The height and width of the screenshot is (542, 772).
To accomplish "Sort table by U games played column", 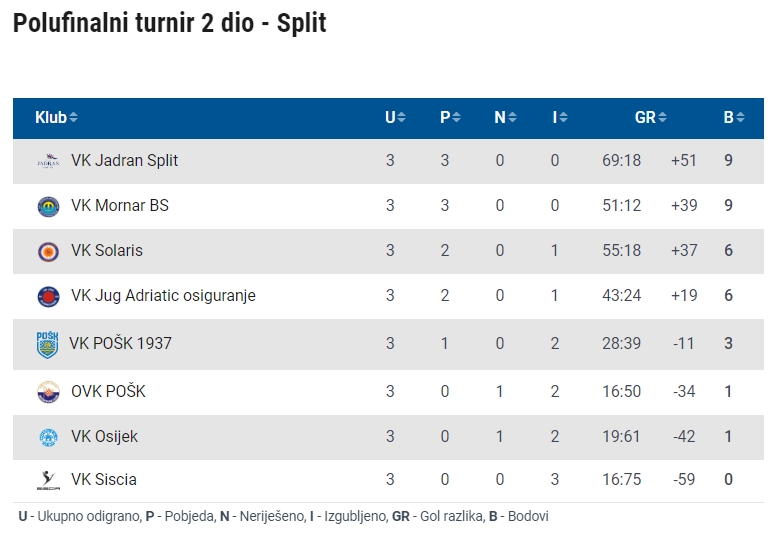I will (x=395, y=117).
